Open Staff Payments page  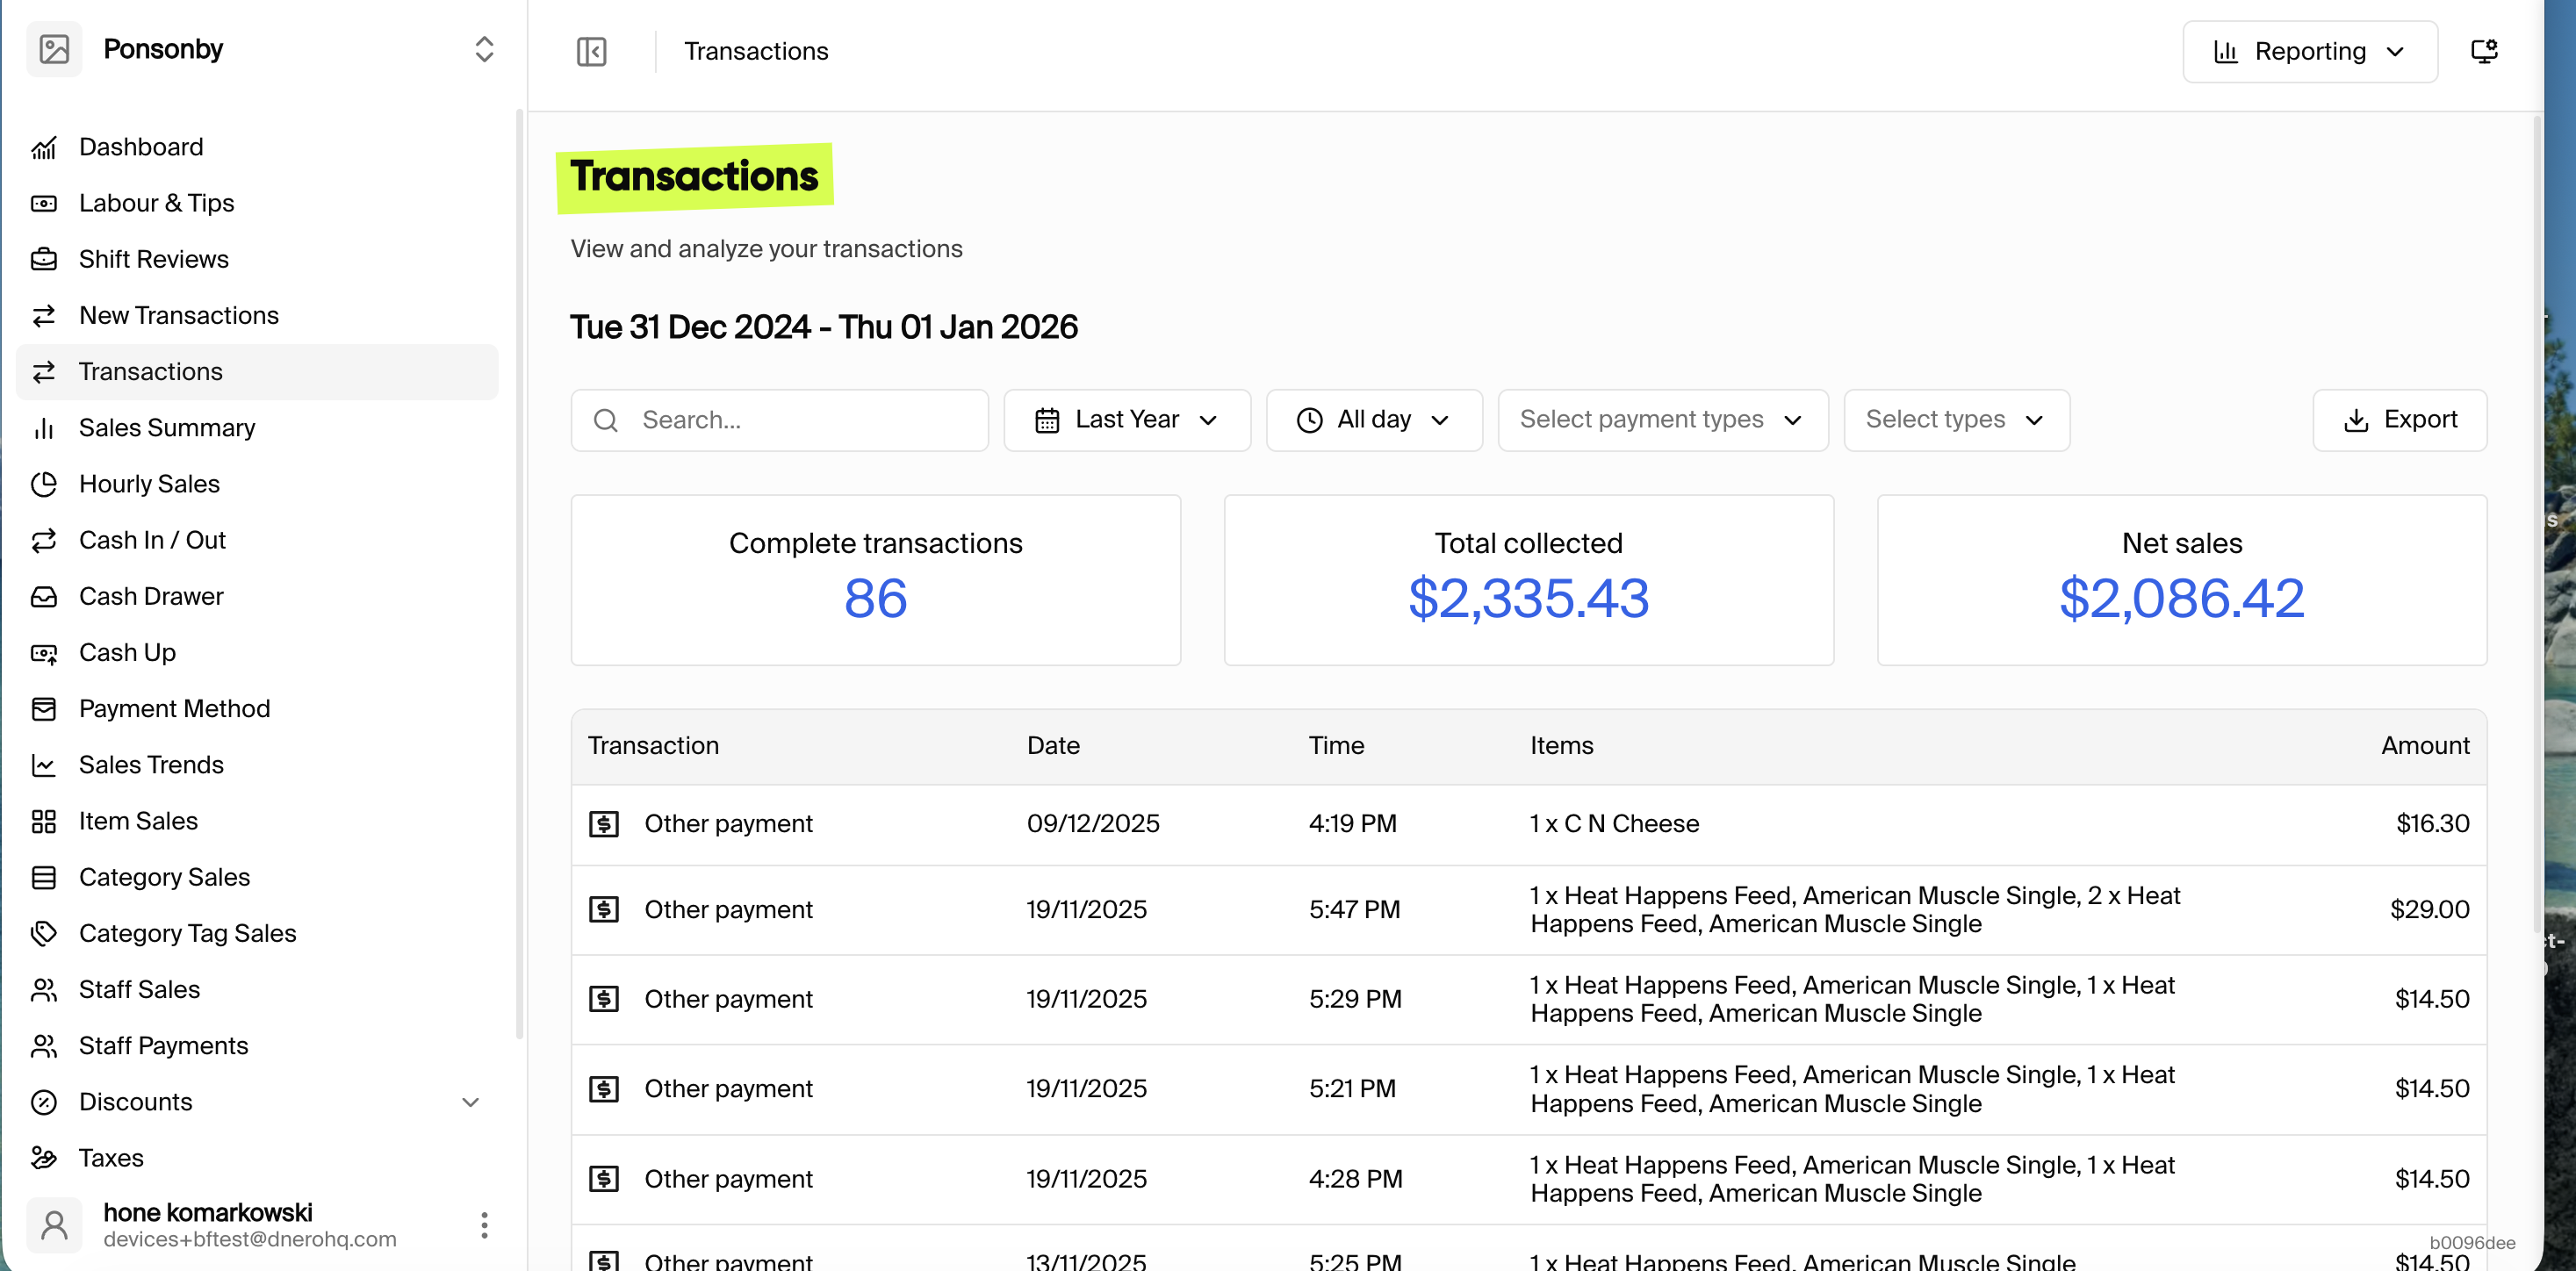[x=257, y=1046]
